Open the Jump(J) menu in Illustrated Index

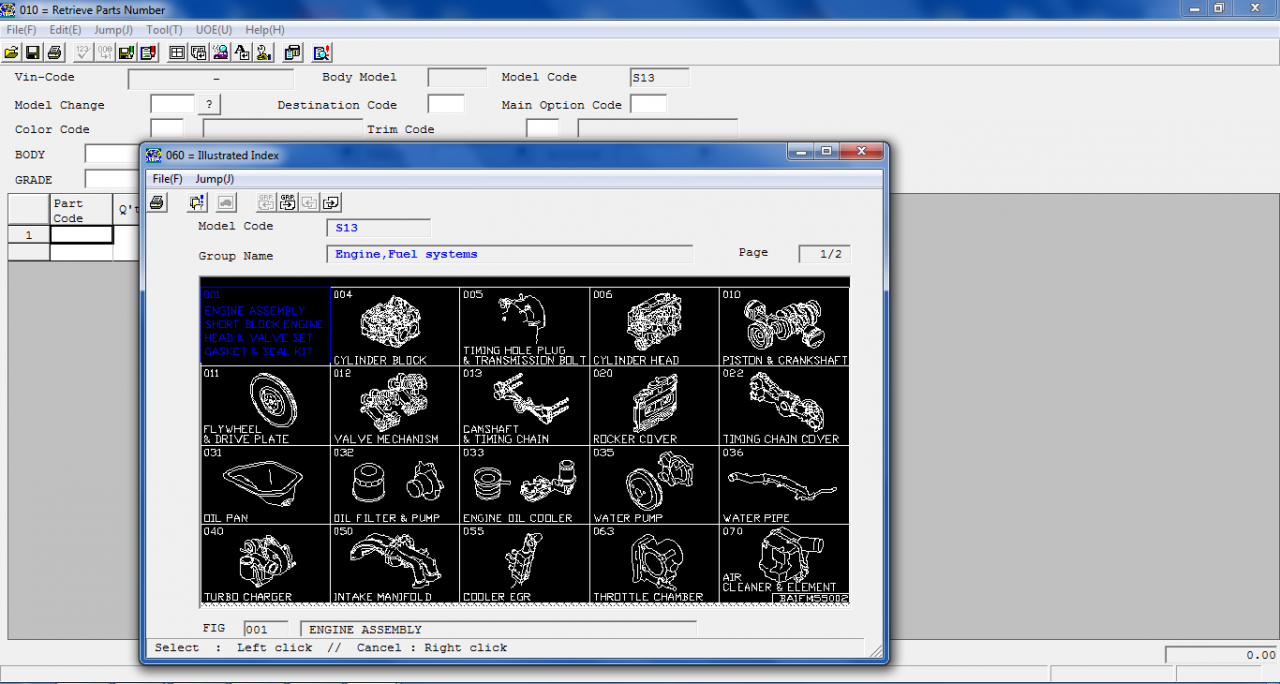(x=214, y=178)
